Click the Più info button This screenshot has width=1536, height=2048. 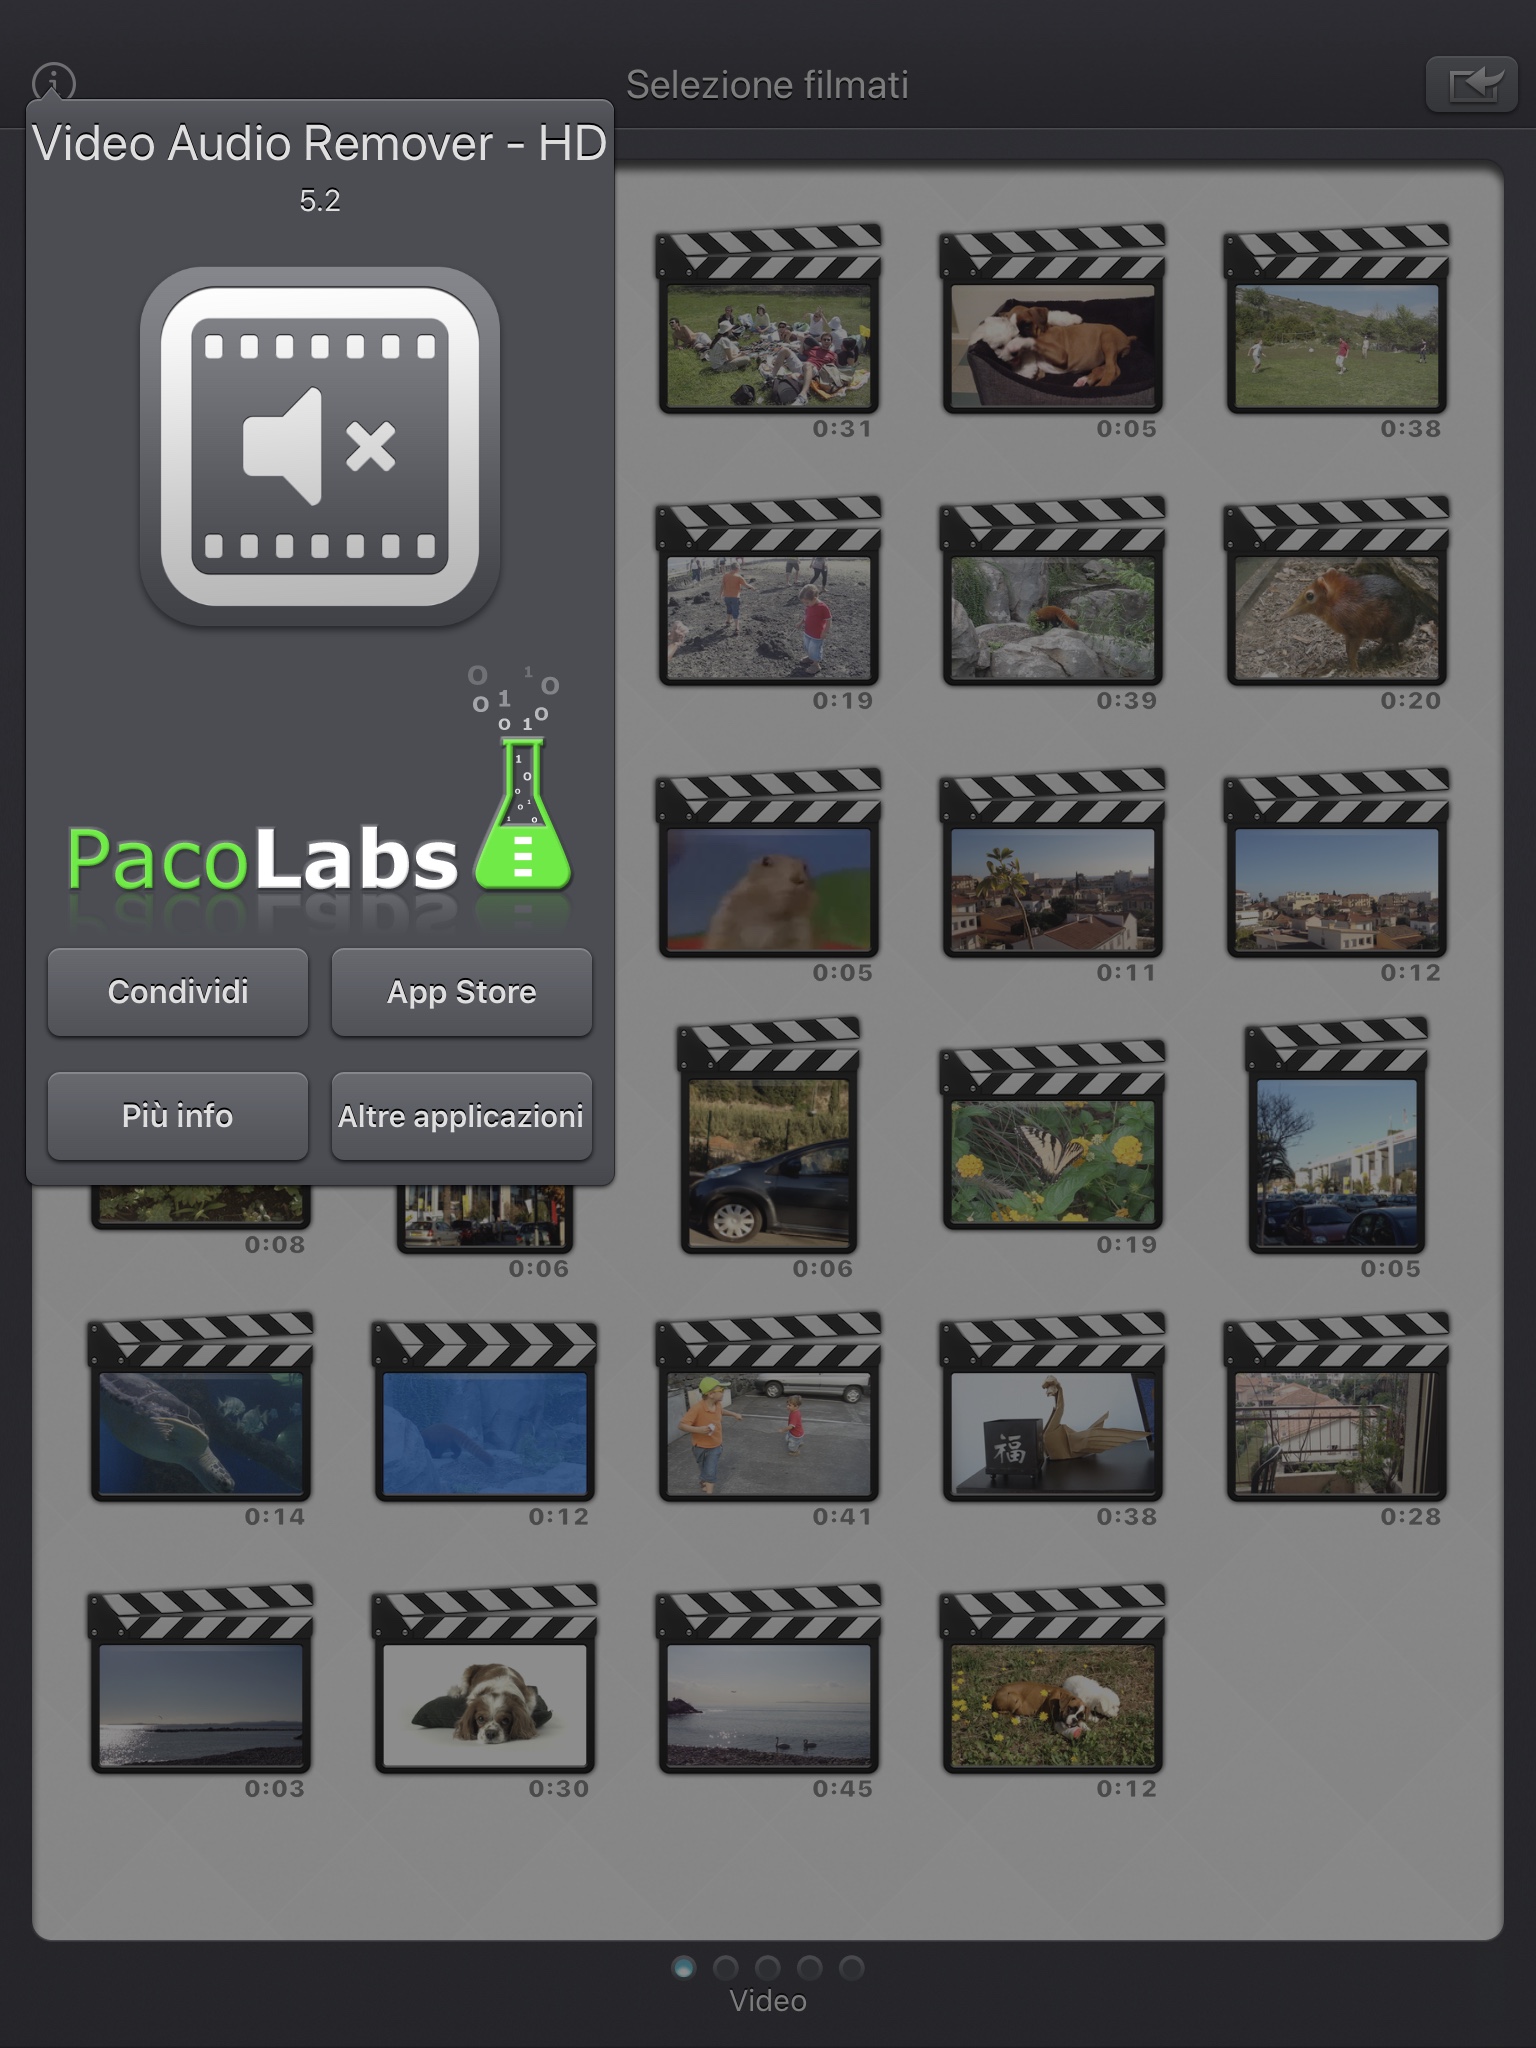[x=178, y=1116]
